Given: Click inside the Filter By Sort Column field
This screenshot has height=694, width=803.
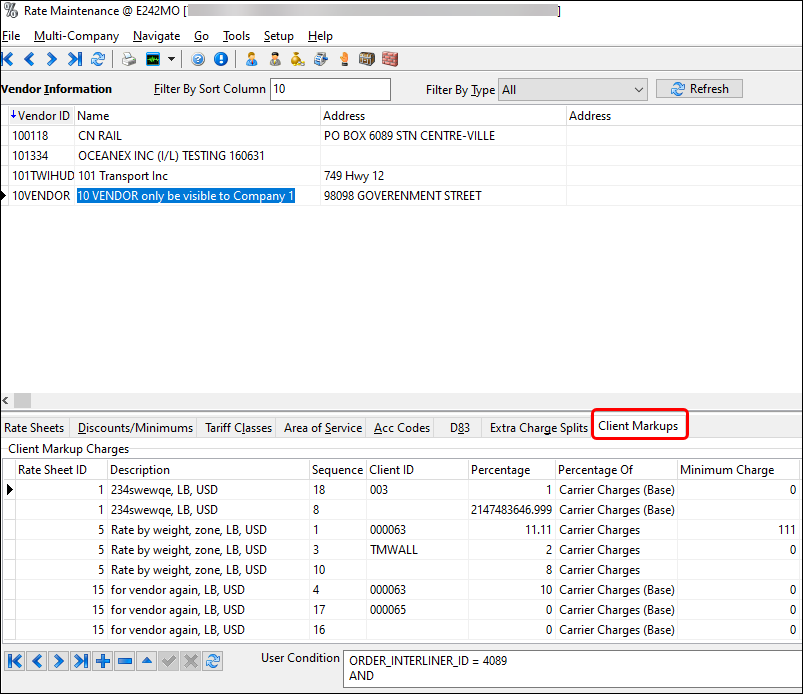Looking at the screenshot, I should pos(330,89).
